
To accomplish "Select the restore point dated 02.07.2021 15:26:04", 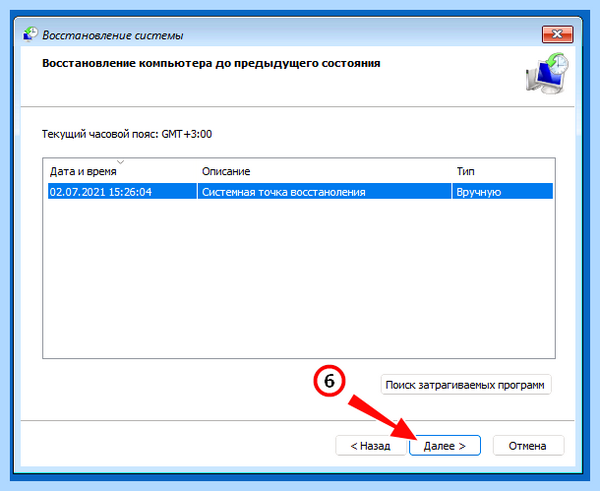I will pos(300,191).
